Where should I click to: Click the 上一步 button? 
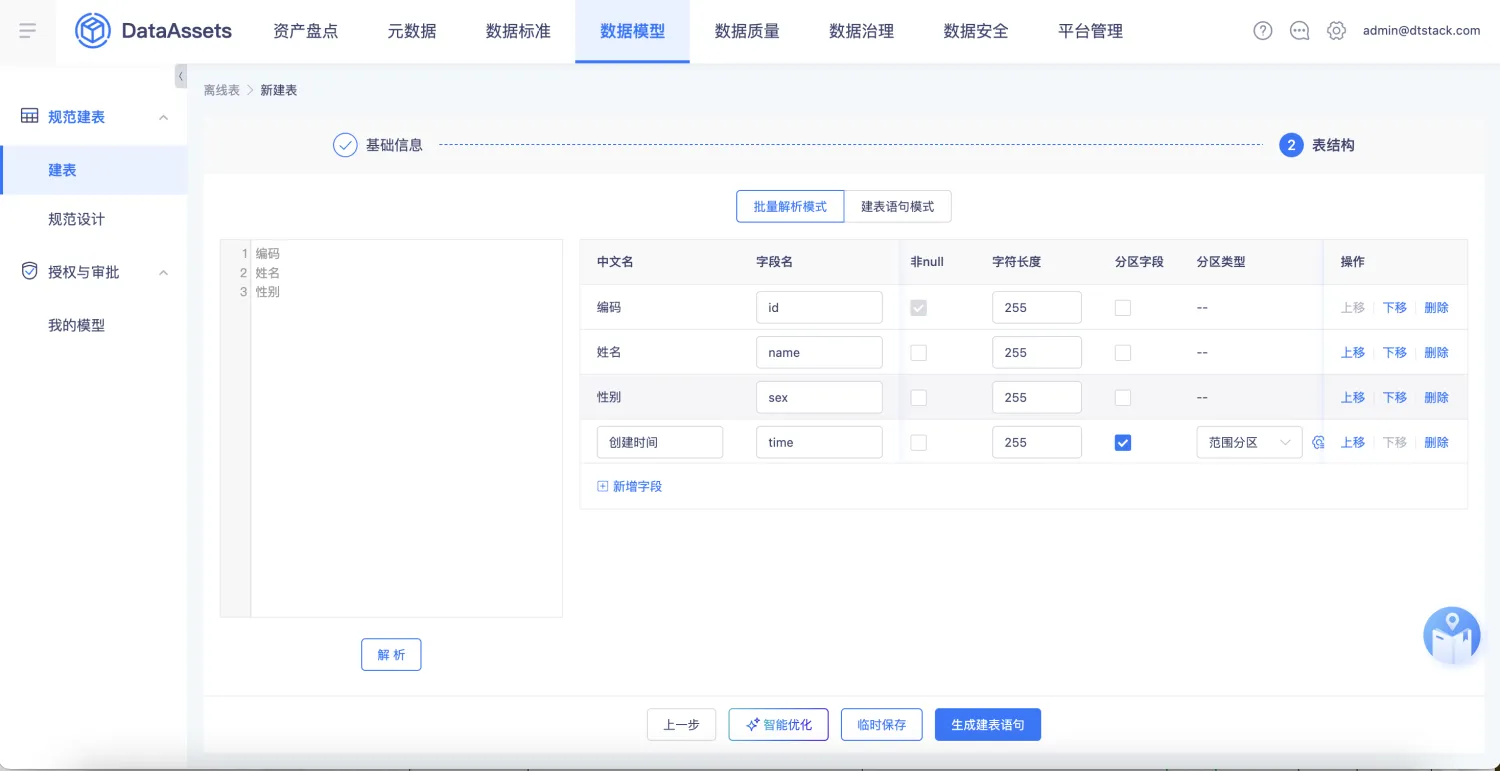click(681, 725)
